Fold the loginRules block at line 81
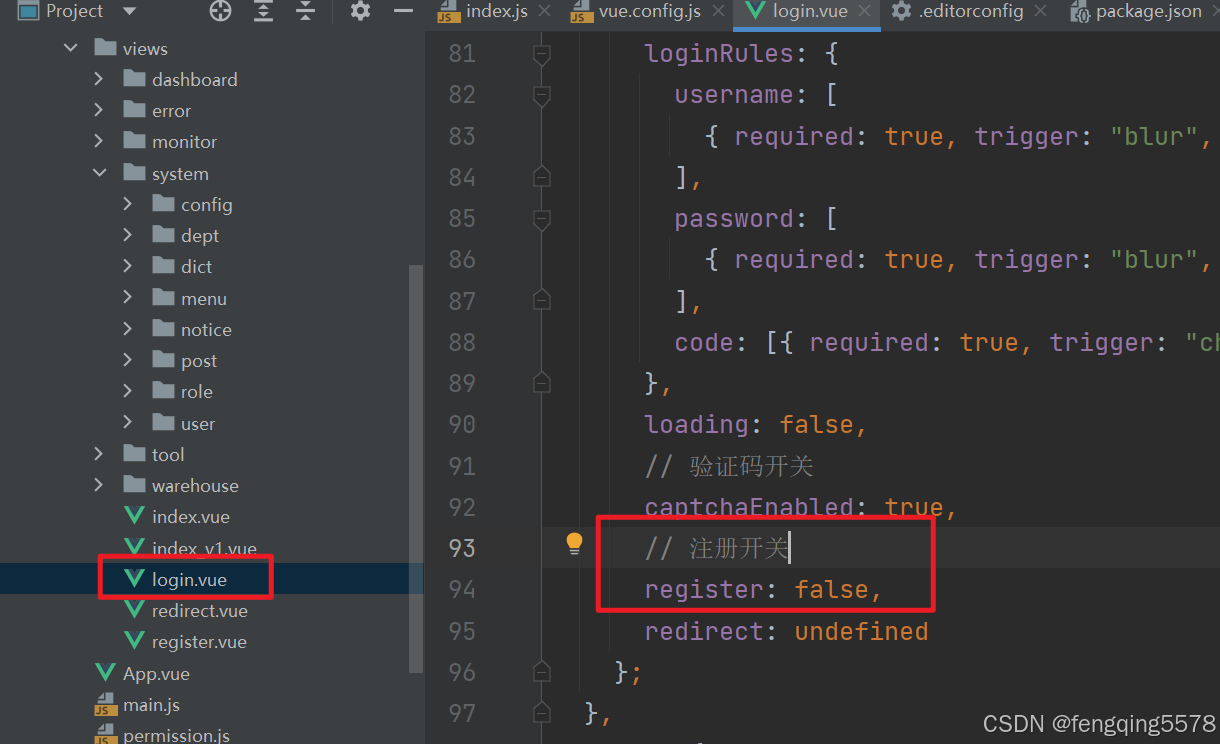 (x=542, y=54)
